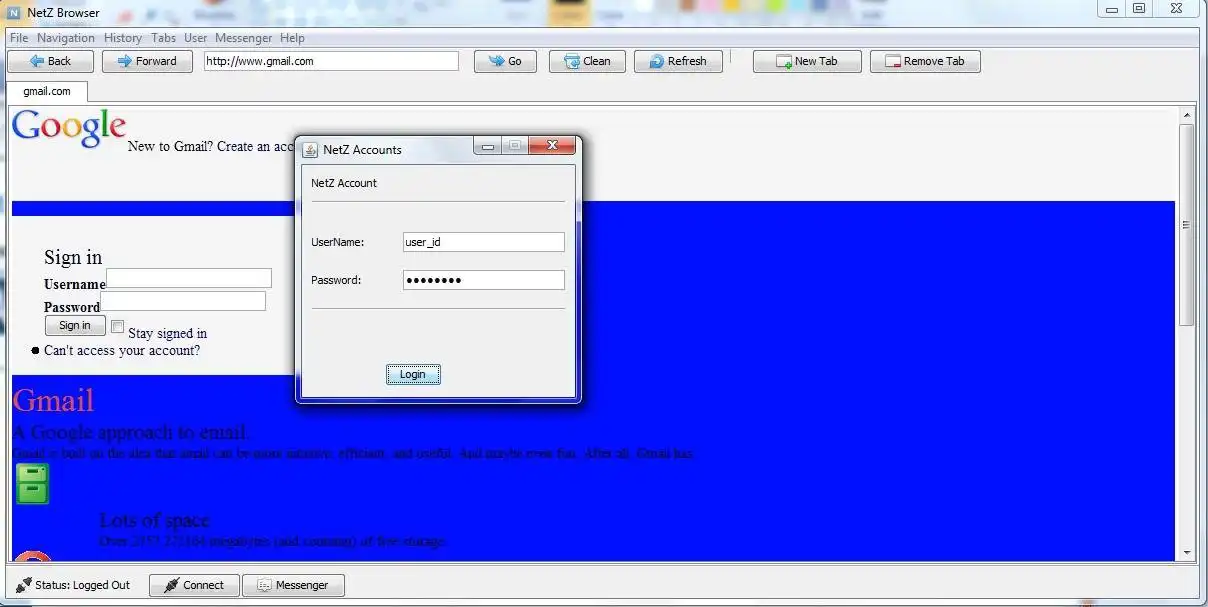Open the Messenger menu
The image size is (1208, 607).
point(243,38)
